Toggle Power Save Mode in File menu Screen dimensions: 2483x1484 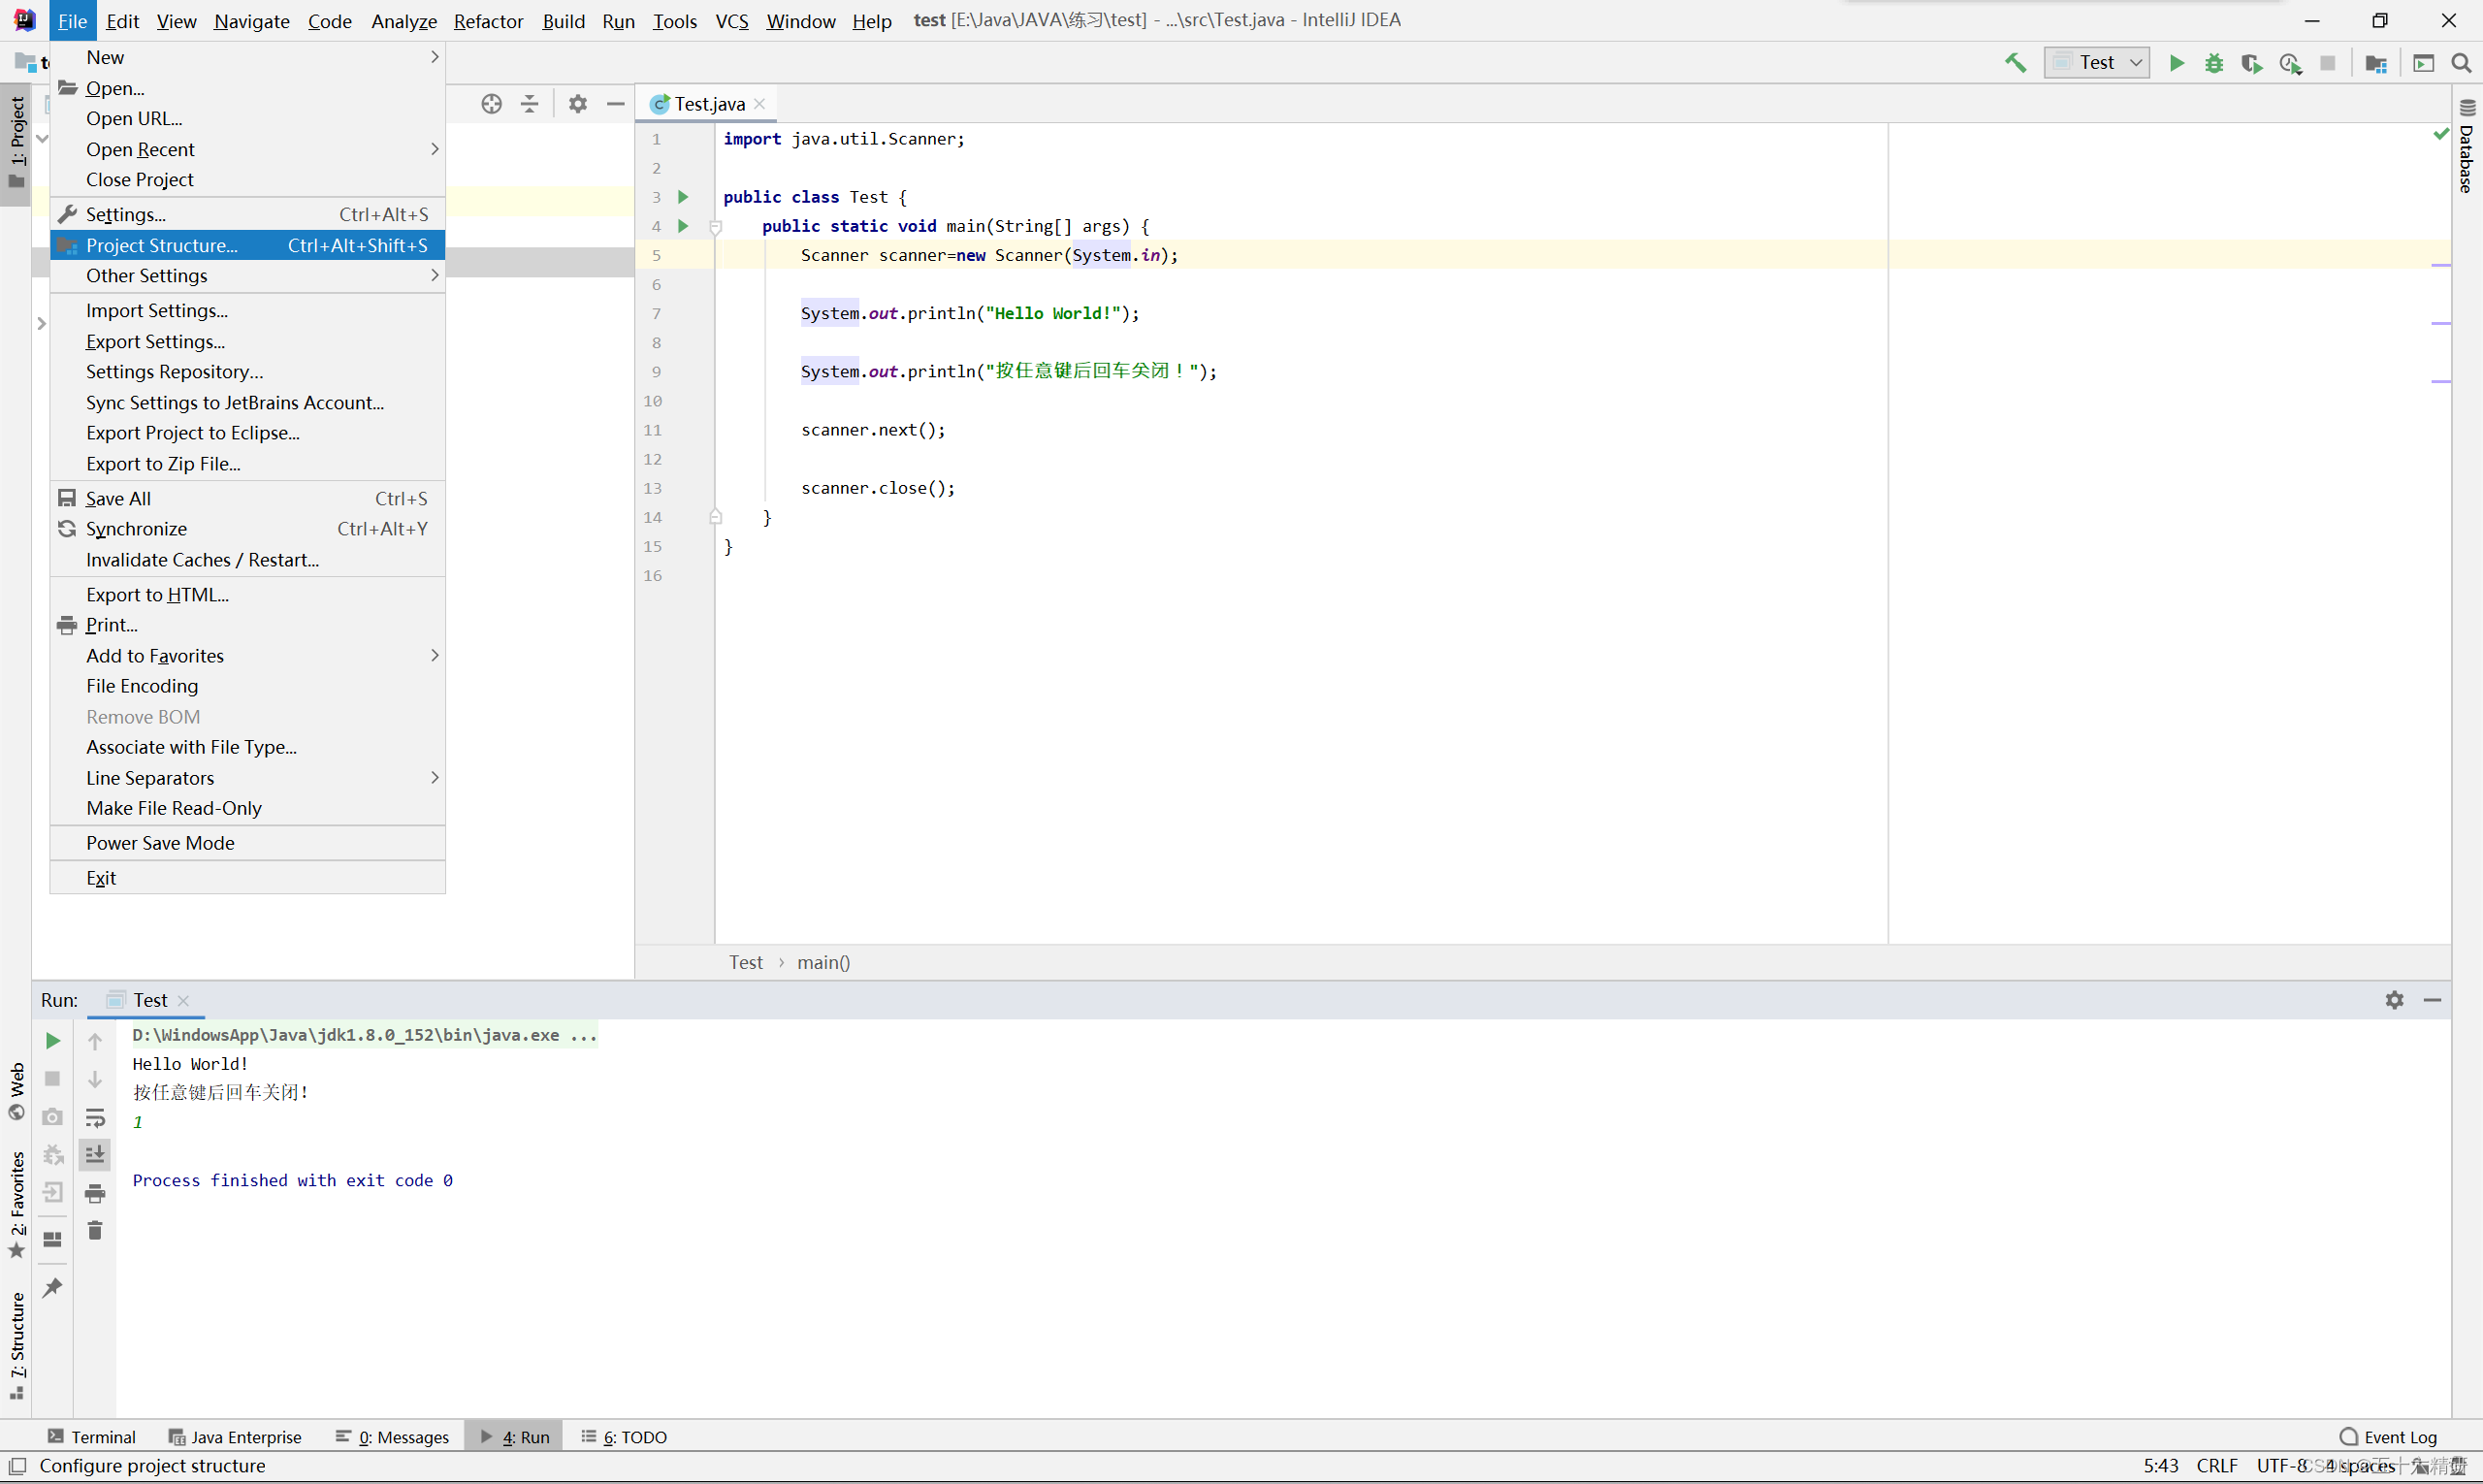click(x=160, y=843)
